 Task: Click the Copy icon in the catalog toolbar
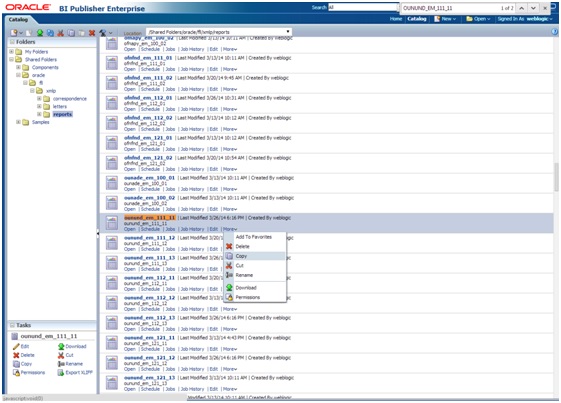[71, 33]
